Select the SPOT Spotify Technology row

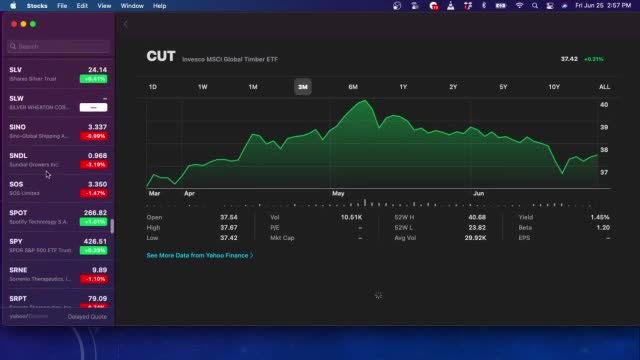coord(58,217)
